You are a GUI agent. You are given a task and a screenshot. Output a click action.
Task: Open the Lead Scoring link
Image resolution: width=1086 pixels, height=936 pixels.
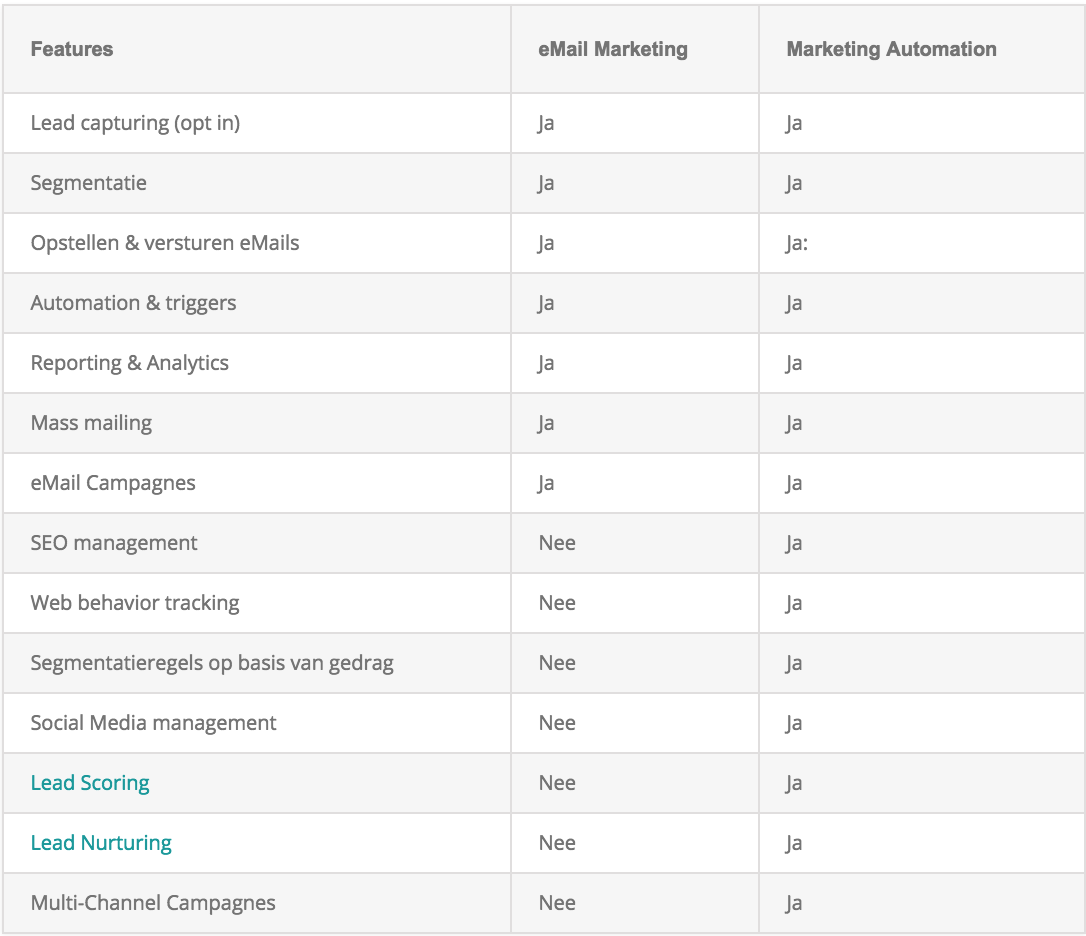[x=90, y=783]
